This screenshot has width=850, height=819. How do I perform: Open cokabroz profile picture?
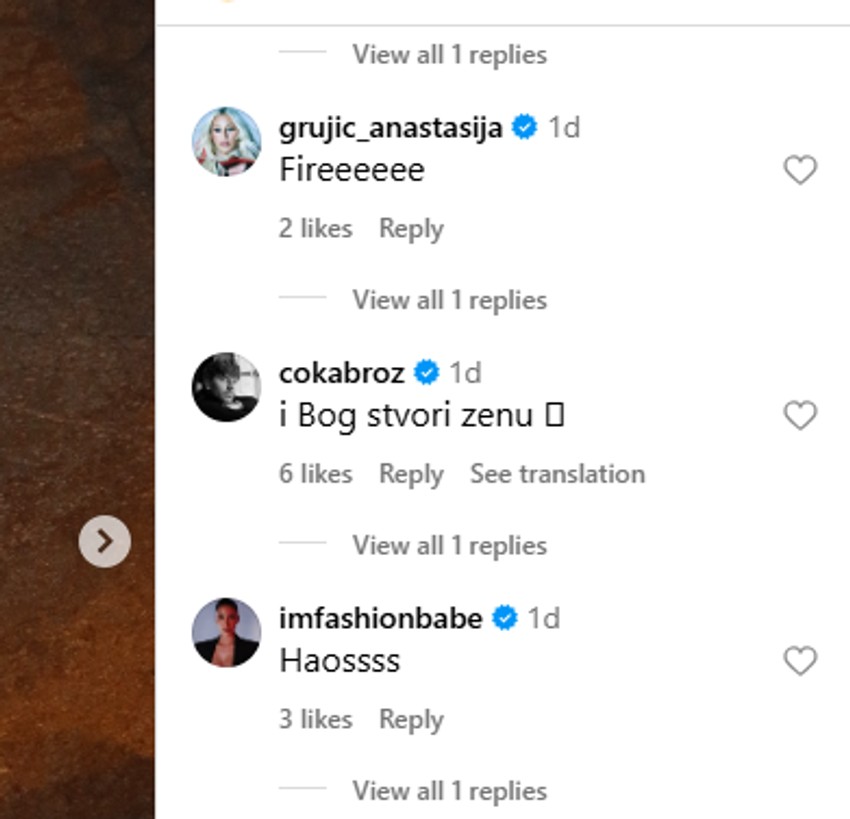tap(226, 387)
